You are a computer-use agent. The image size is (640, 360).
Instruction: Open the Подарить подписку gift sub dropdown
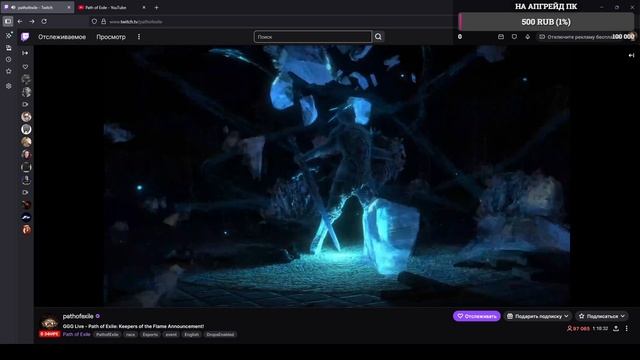tap(538, 316)
